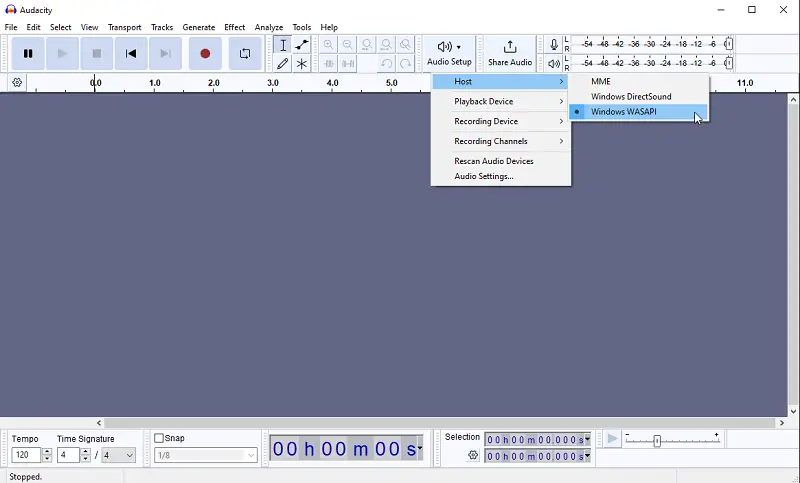
Task: Open the snap 1/8 dropdown
Action: click(x=206, y=455)
